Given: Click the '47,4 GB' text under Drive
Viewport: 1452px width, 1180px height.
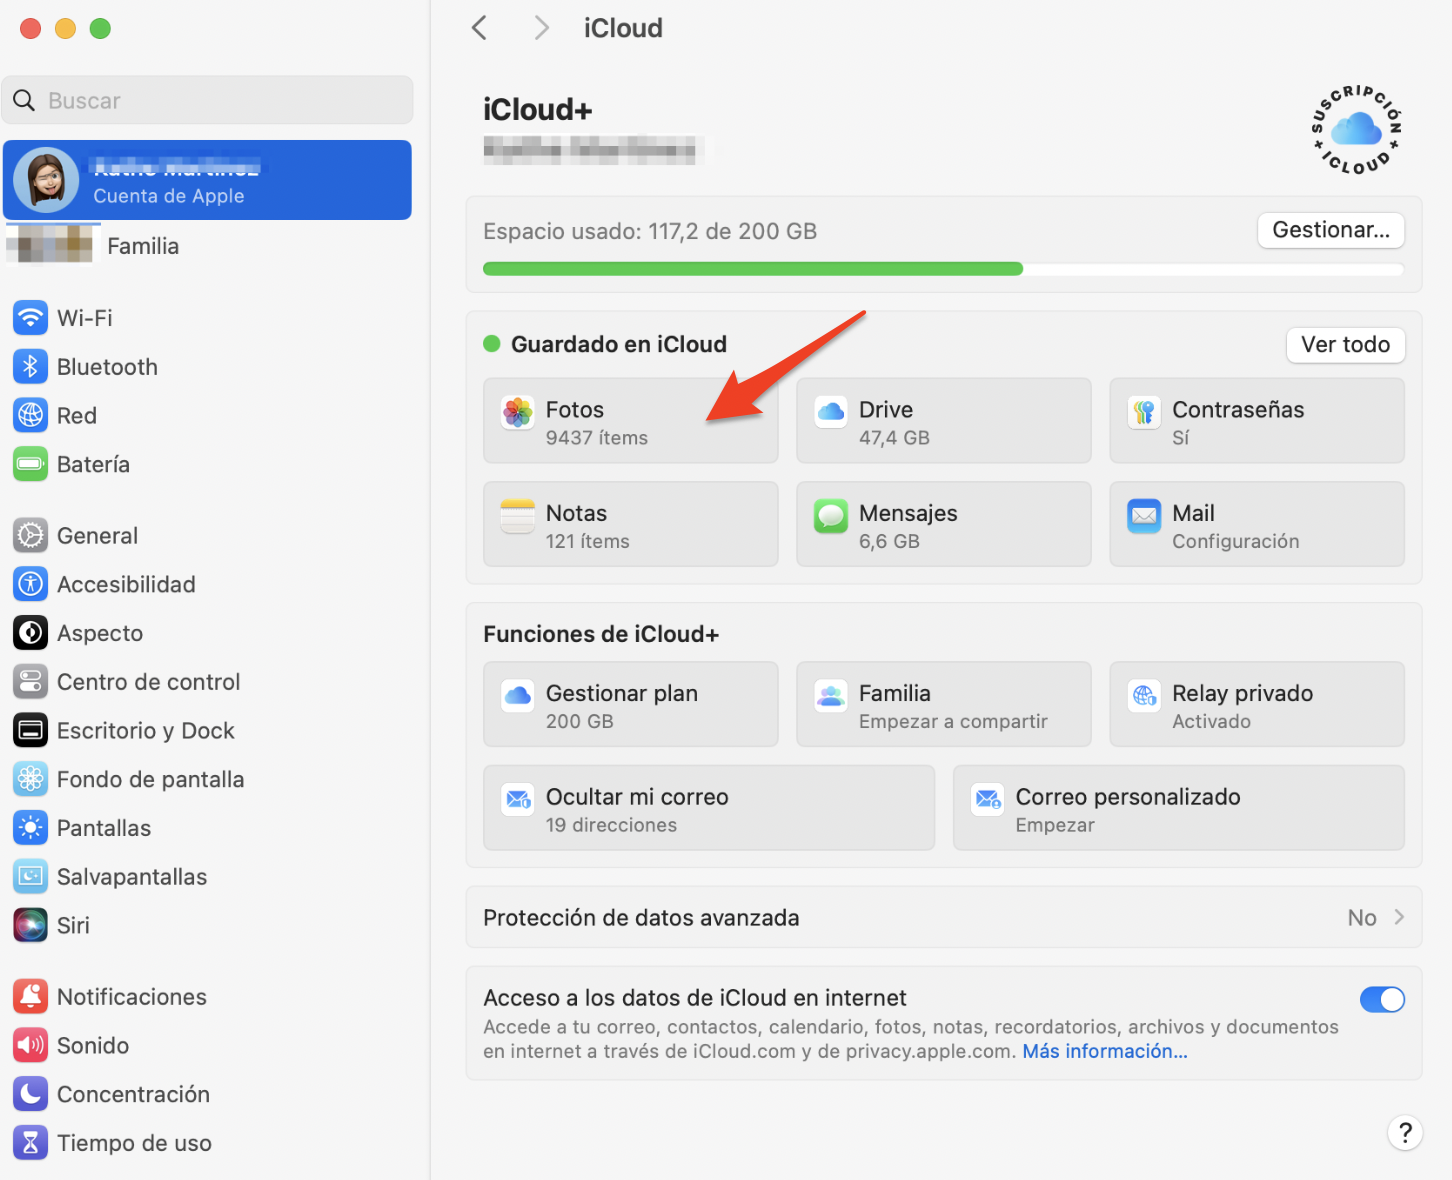Looking at the screenshot, I should click(x=894, y=438).
